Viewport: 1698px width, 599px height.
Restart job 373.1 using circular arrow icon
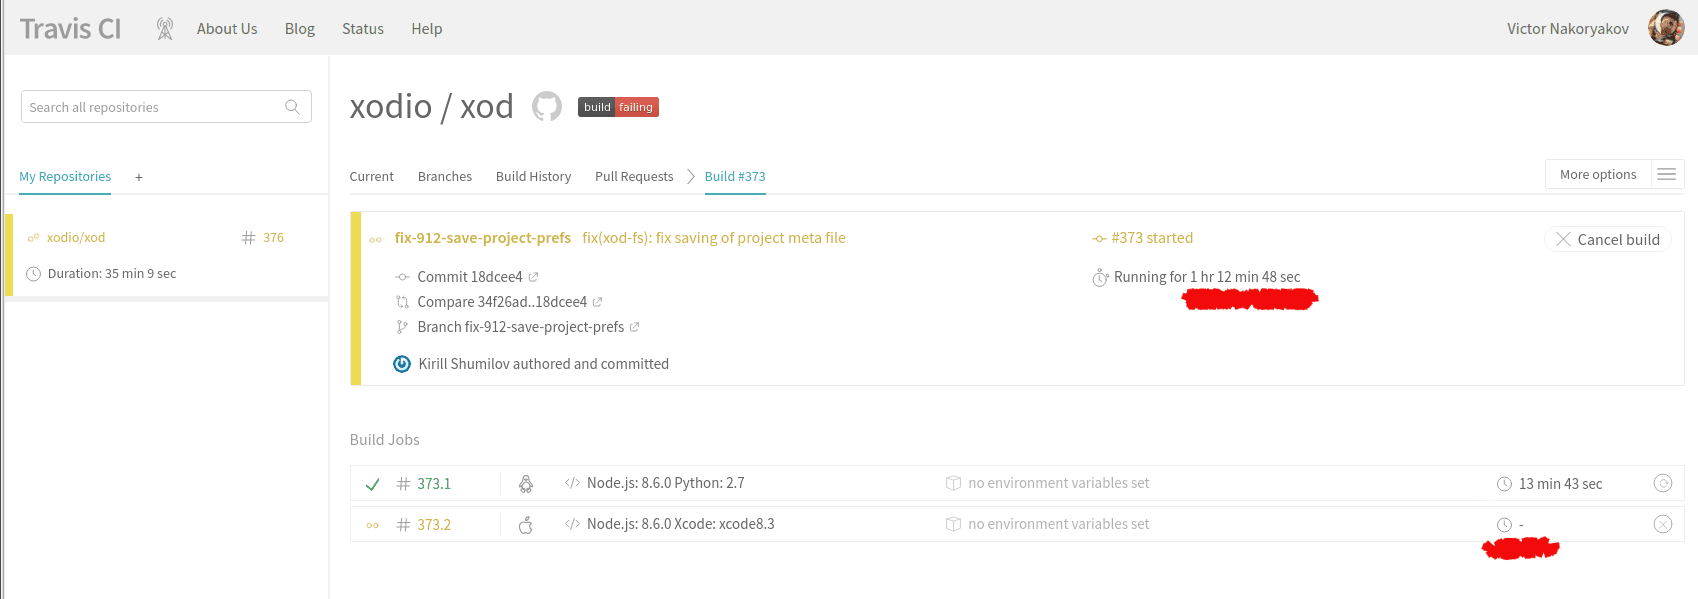click(1663, 484)
